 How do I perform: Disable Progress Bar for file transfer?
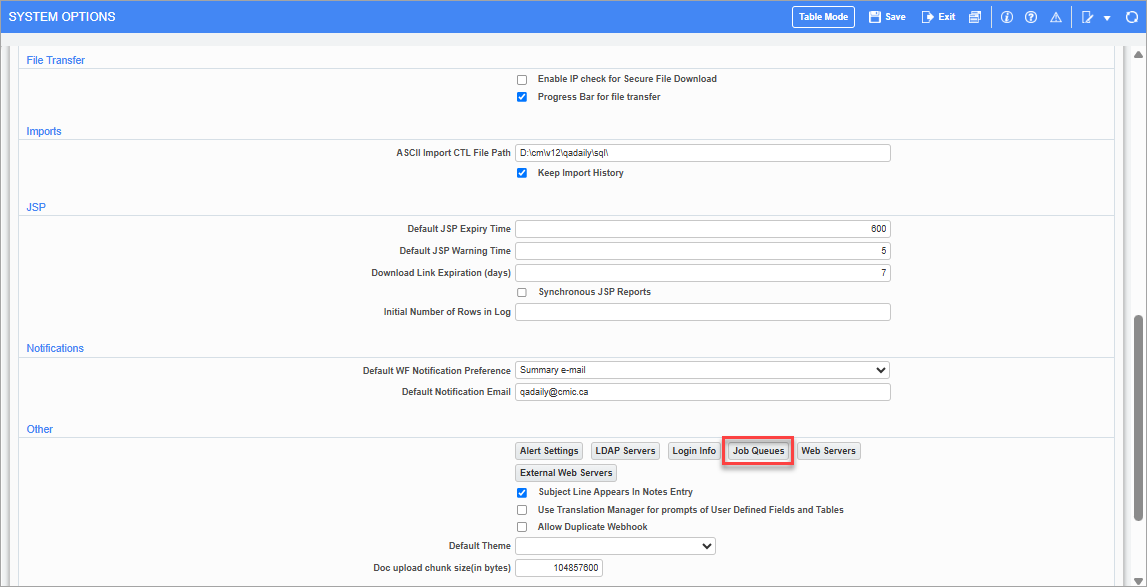point(521,96)
